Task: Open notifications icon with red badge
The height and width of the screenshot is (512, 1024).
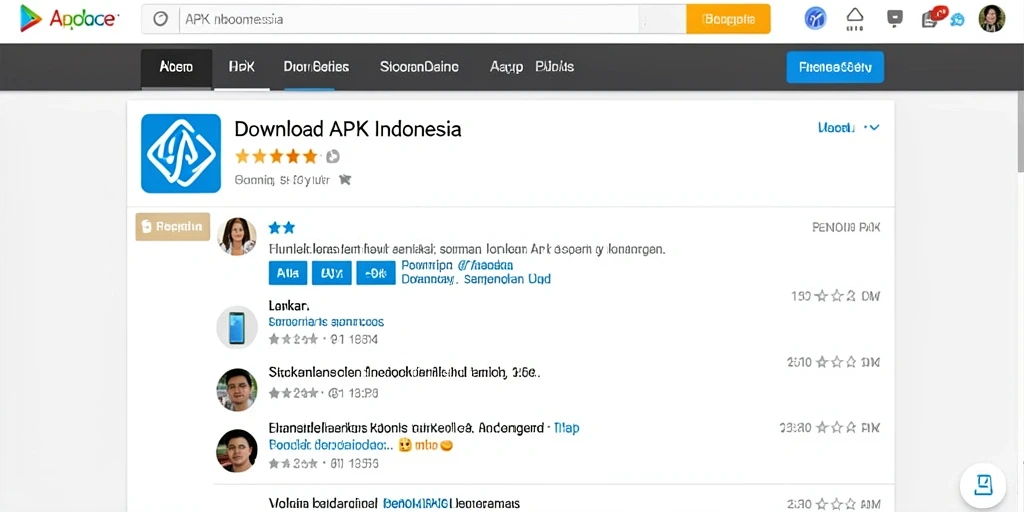Action: click(933, 17)
